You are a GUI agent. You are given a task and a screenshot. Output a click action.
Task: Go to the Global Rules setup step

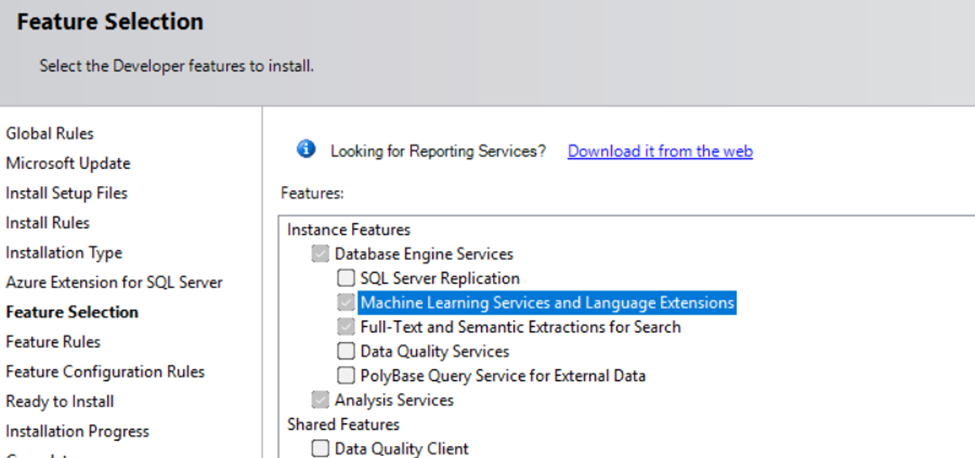50,133
